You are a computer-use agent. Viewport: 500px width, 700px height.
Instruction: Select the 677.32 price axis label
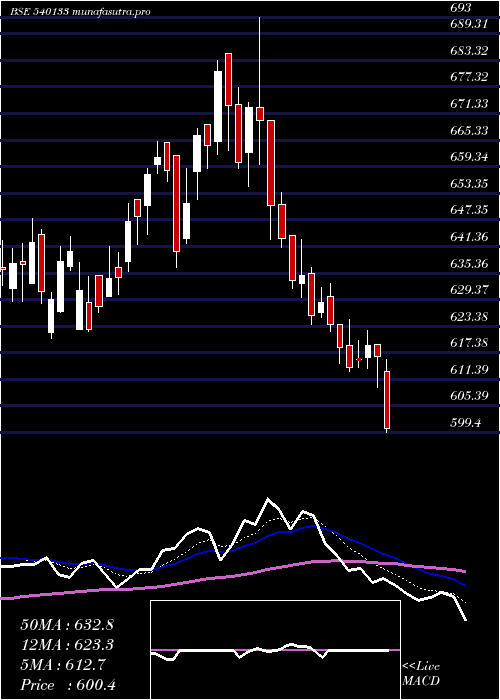click(x=469, y=77)
